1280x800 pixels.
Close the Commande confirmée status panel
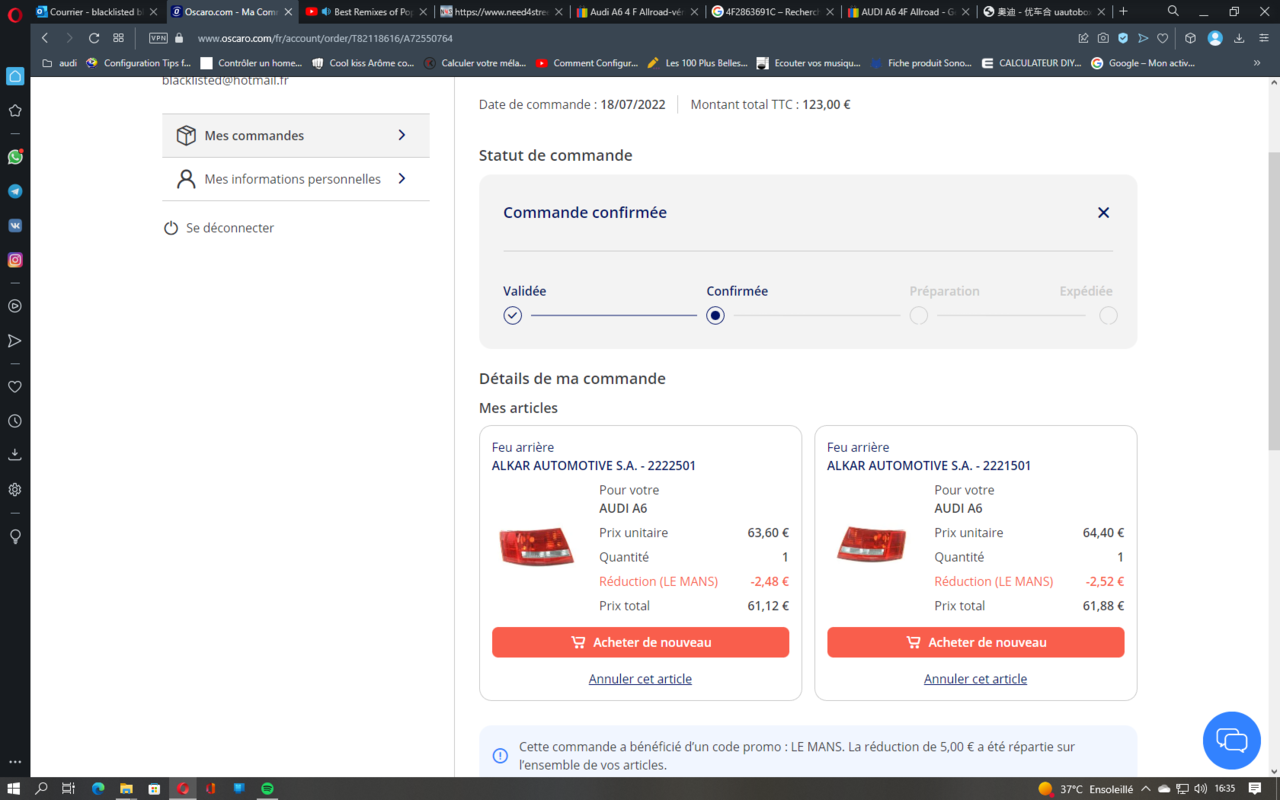pyautogui.click(x=1103, y=213)
